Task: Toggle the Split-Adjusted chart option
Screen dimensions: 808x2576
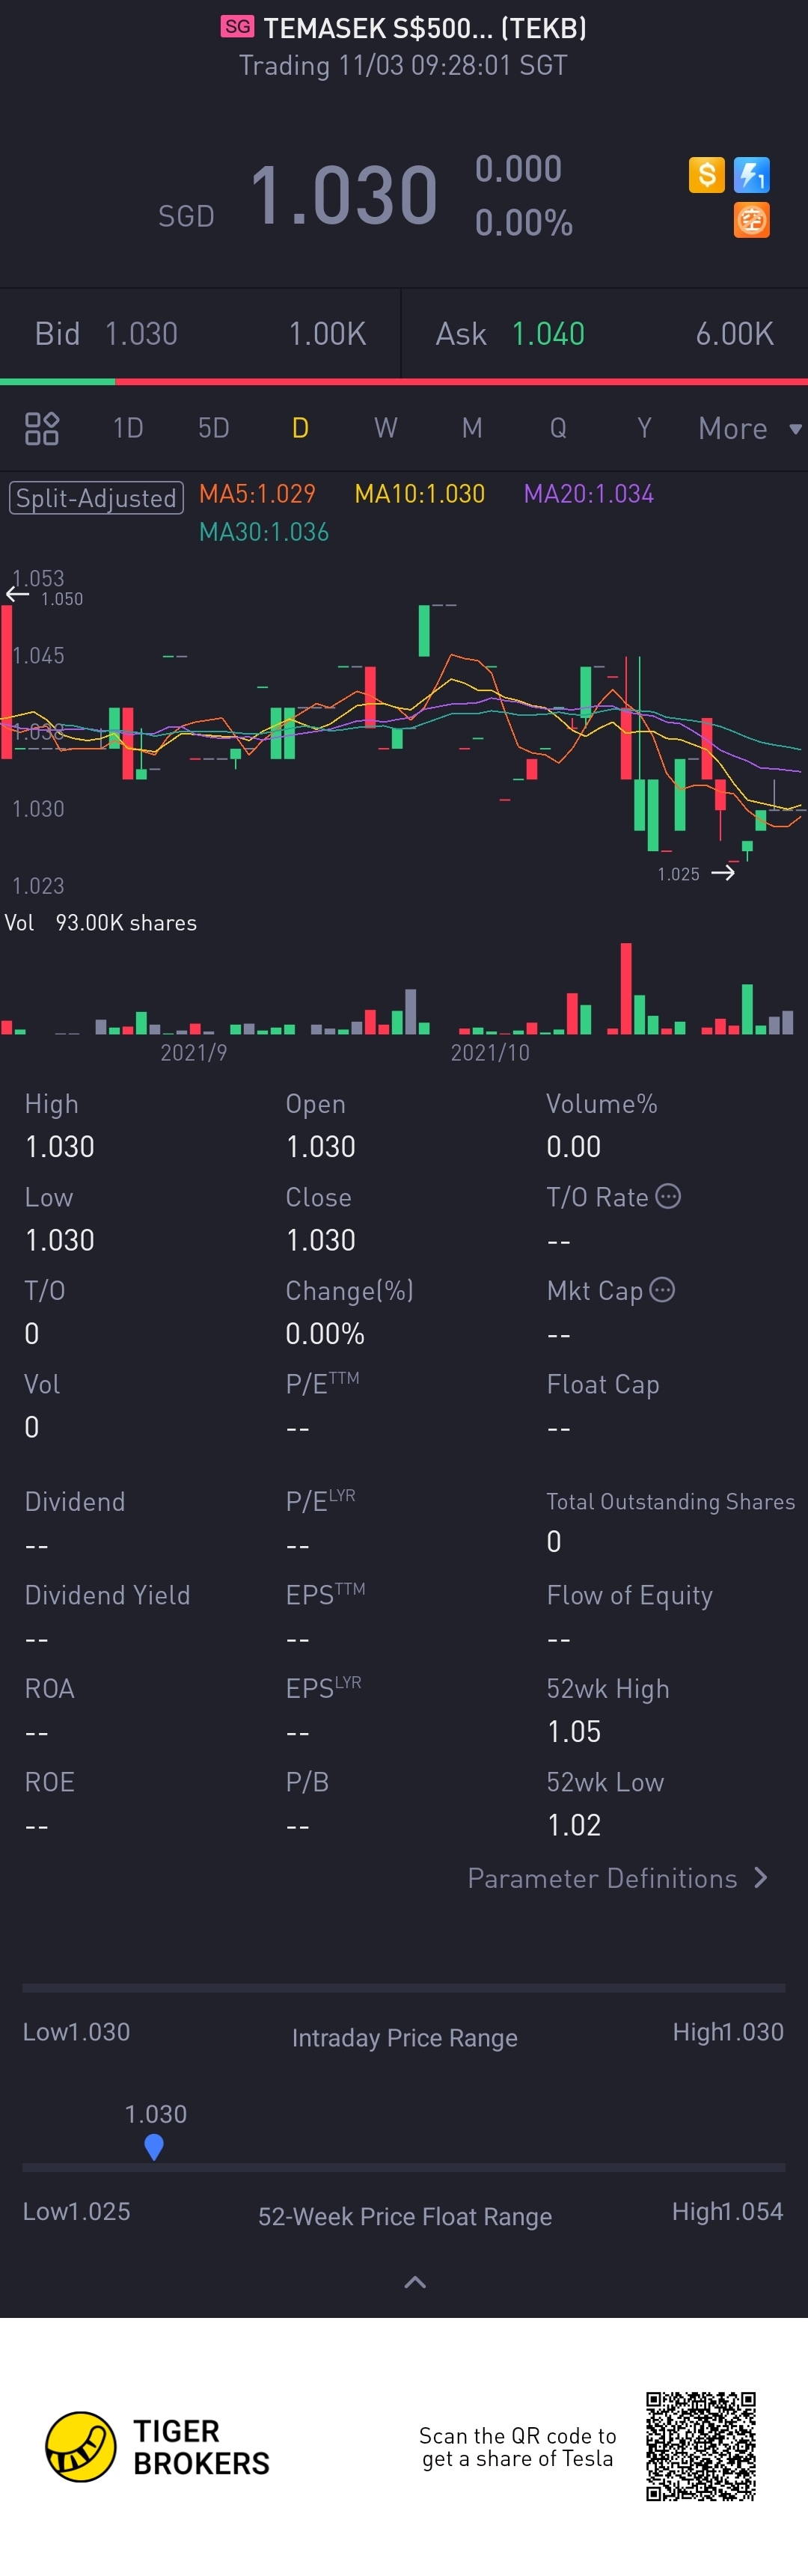Action: (96, 497)
